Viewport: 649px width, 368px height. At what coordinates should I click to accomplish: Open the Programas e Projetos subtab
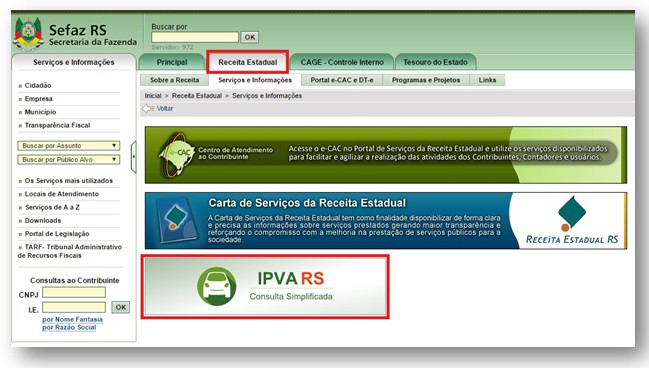(x=426, y=80)
